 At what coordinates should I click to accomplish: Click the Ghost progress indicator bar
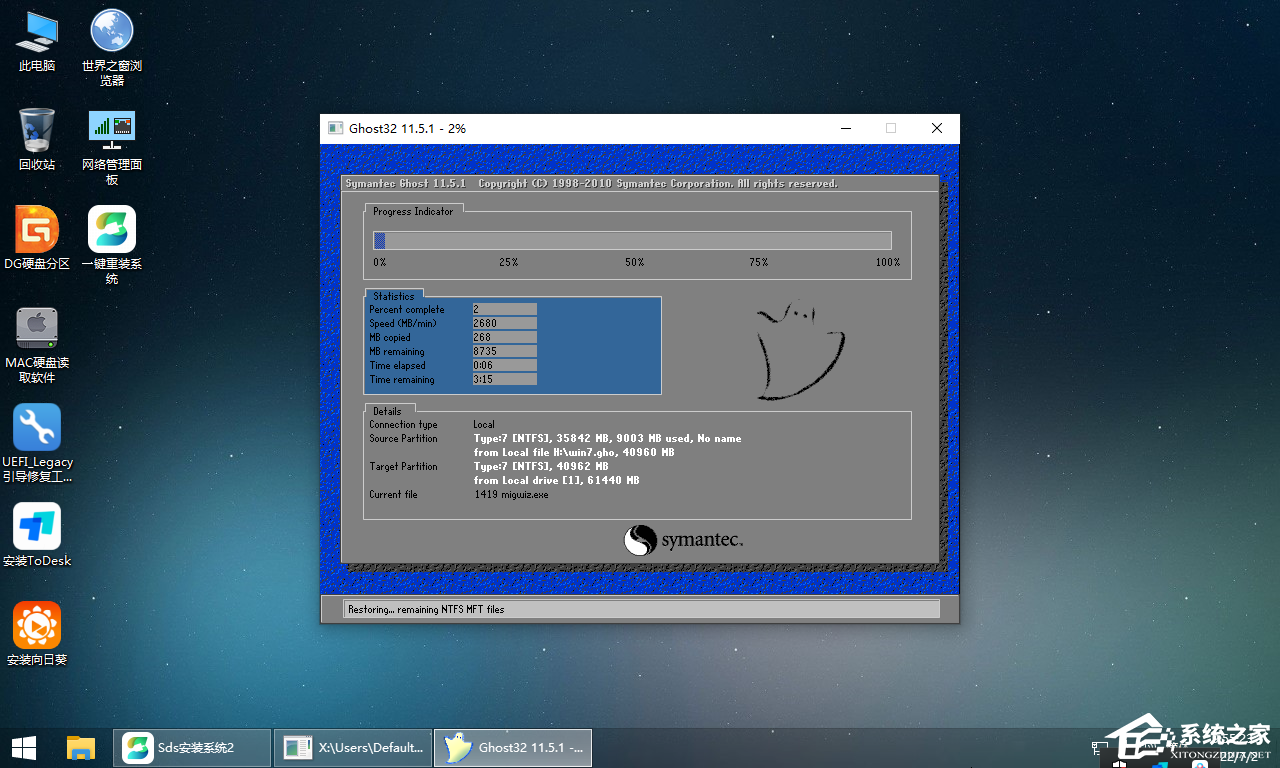click(x=632, y=240)
